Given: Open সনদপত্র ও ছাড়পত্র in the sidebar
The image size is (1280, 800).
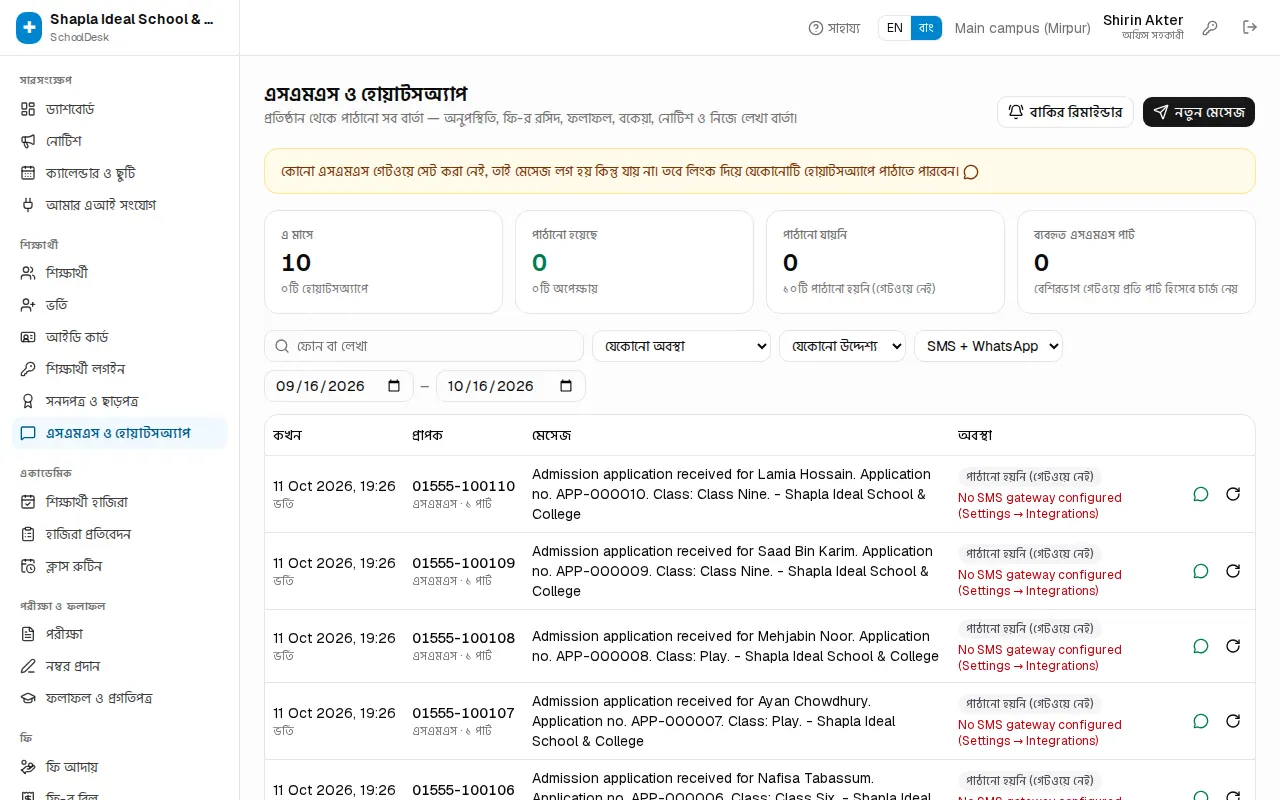Looking at the screenshot, I should point(120,401).
